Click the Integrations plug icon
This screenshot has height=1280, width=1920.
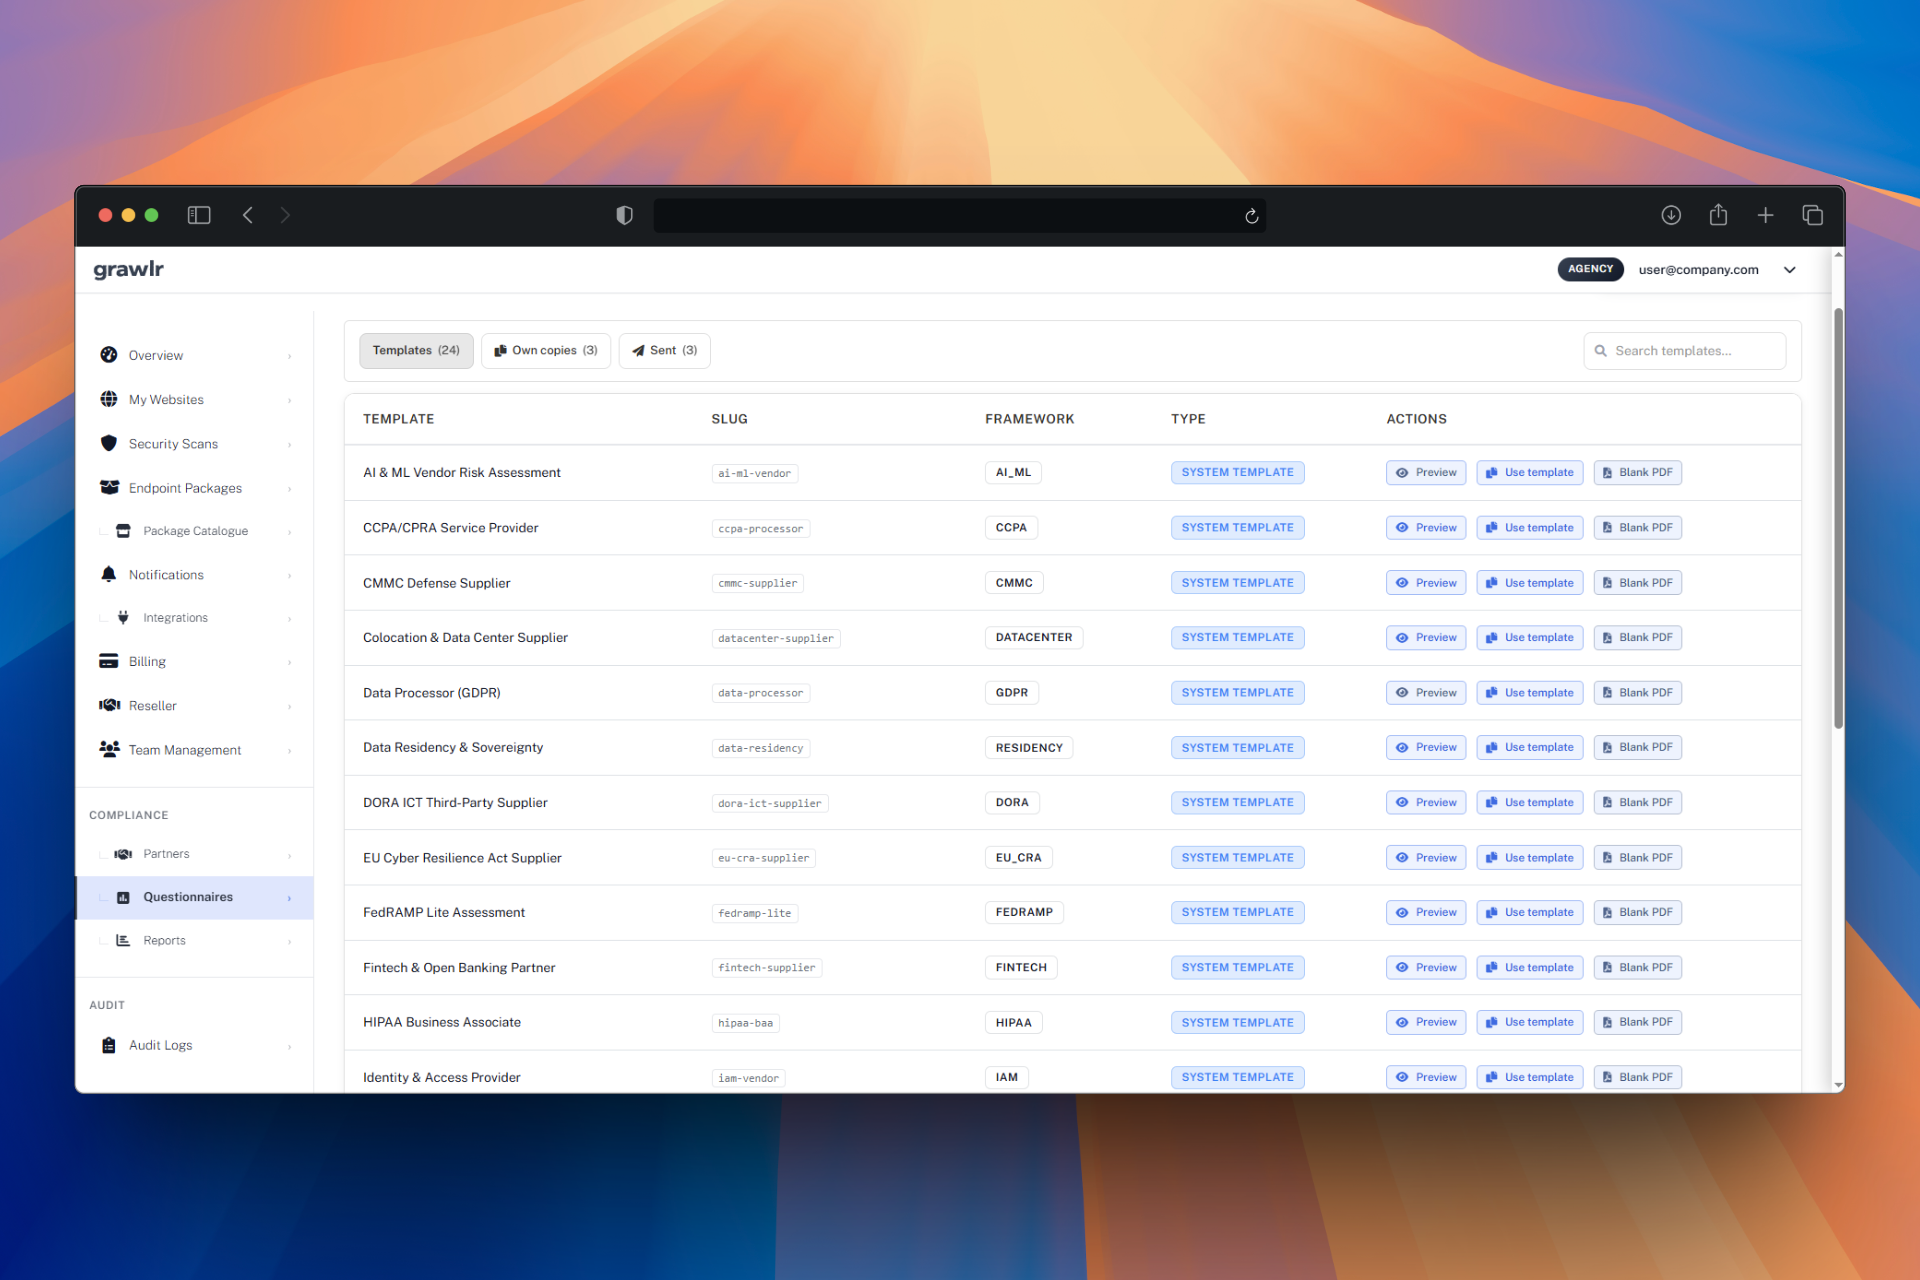tap(123, 618)
